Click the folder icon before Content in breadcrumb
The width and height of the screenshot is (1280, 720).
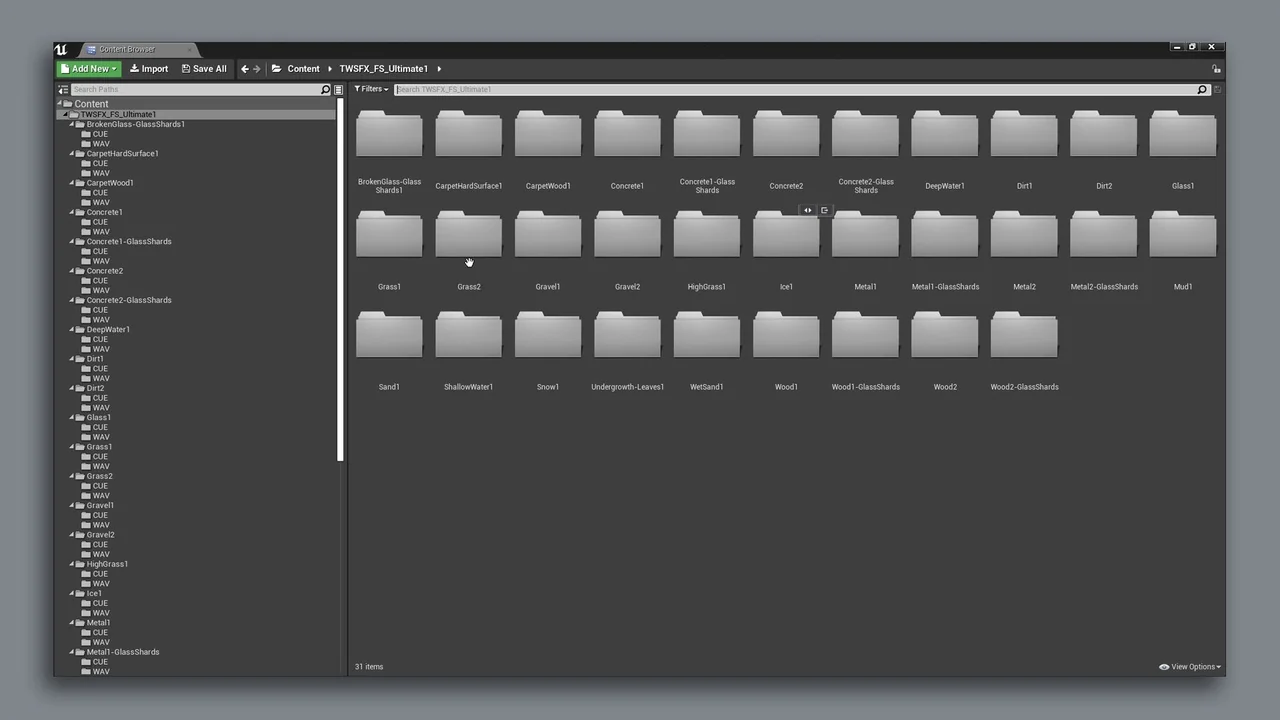point(279,68)
